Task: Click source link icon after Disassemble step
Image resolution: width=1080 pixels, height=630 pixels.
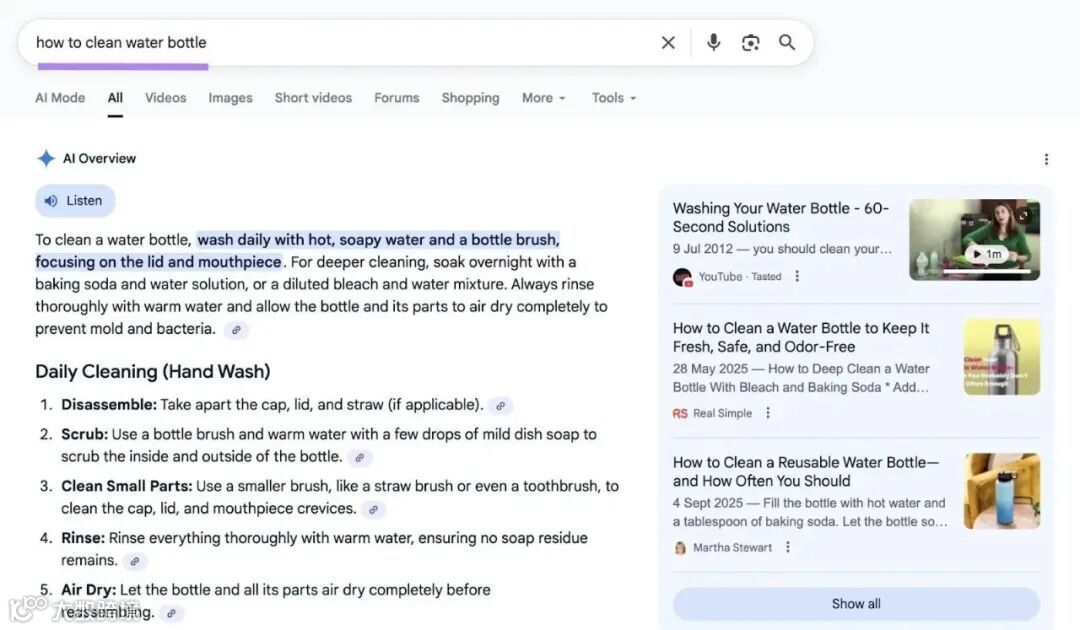Action: 501,406
